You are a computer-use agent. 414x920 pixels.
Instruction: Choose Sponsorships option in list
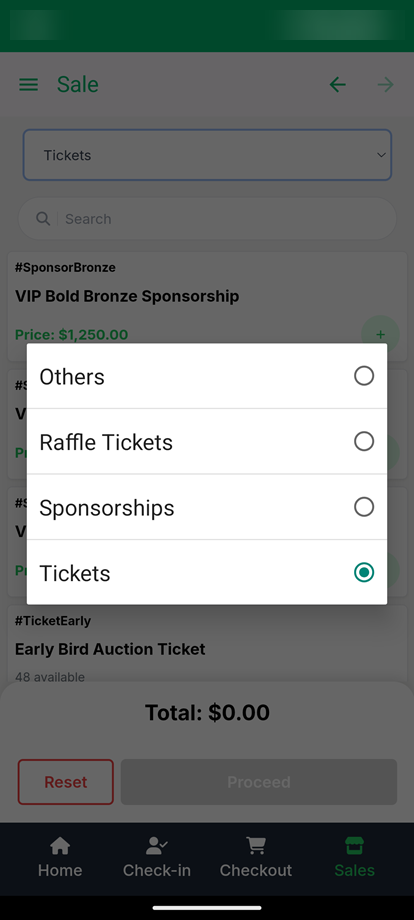coord(206,507)
